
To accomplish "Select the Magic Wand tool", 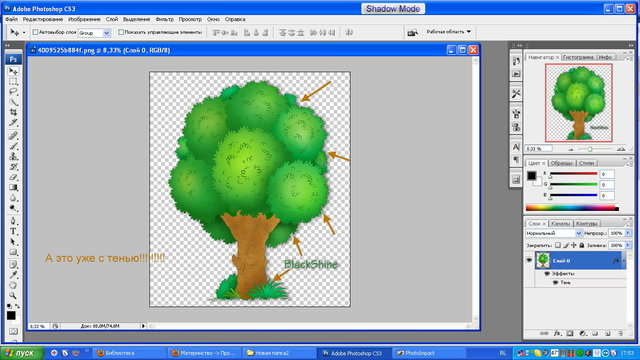I will coord(13,102).
